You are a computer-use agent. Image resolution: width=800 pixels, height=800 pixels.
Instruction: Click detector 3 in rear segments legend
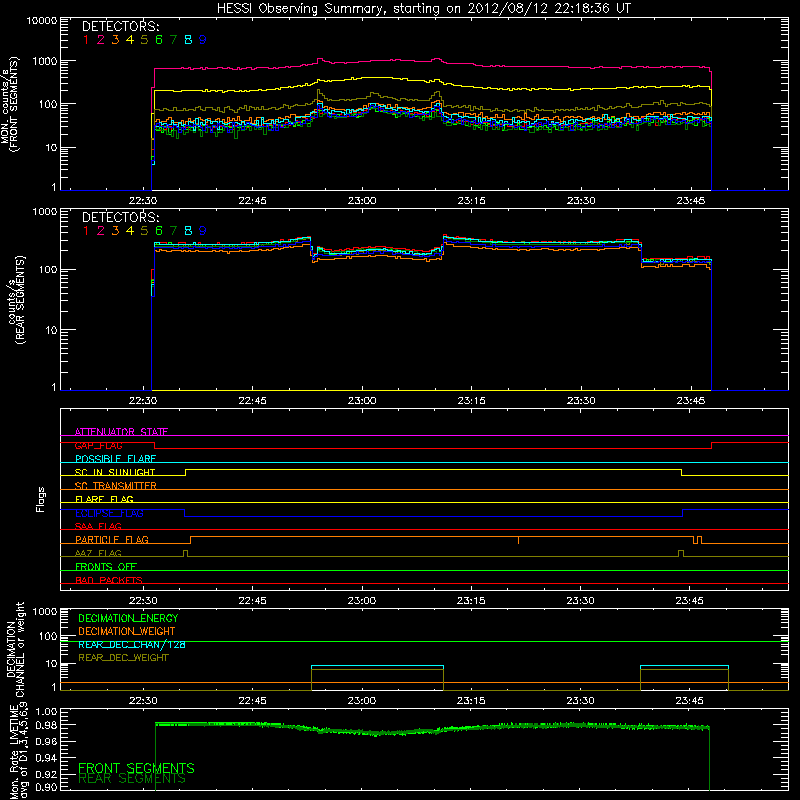point(115,231)
